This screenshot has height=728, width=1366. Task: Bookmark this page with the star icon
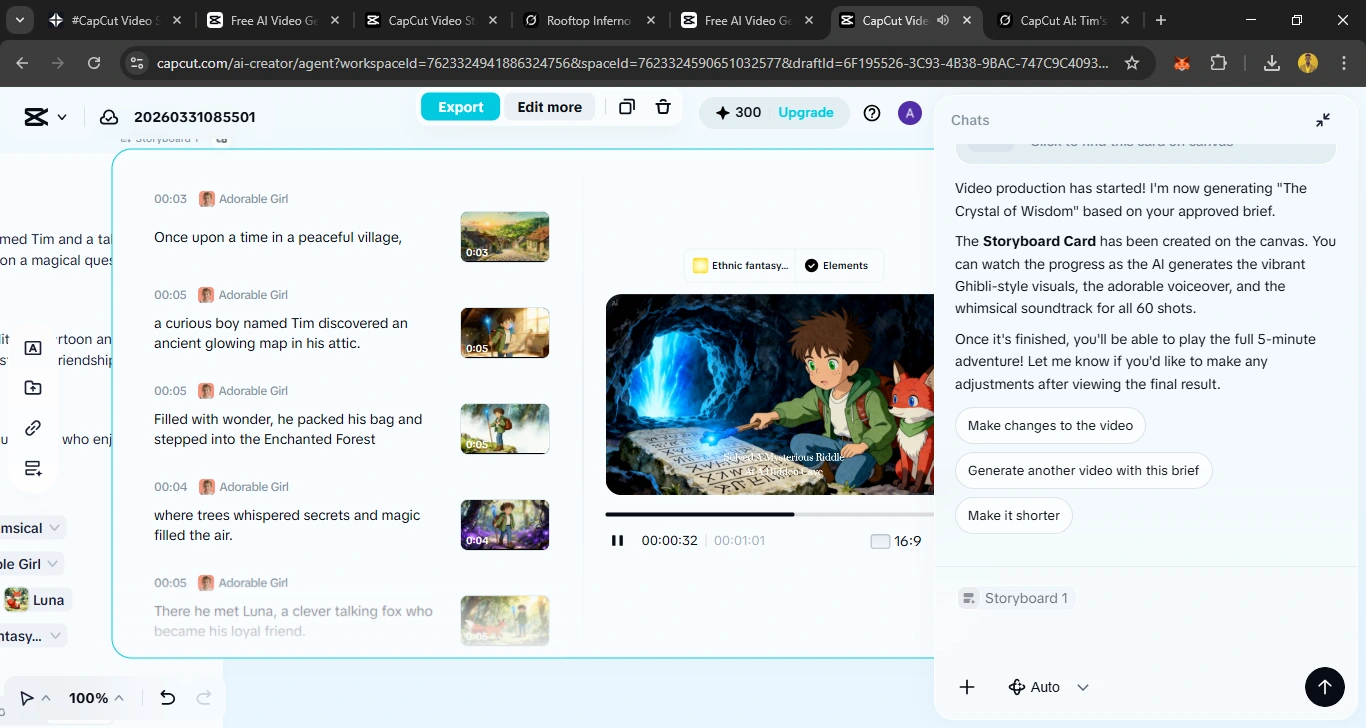pyautogui.click(x=1132, y=63)
